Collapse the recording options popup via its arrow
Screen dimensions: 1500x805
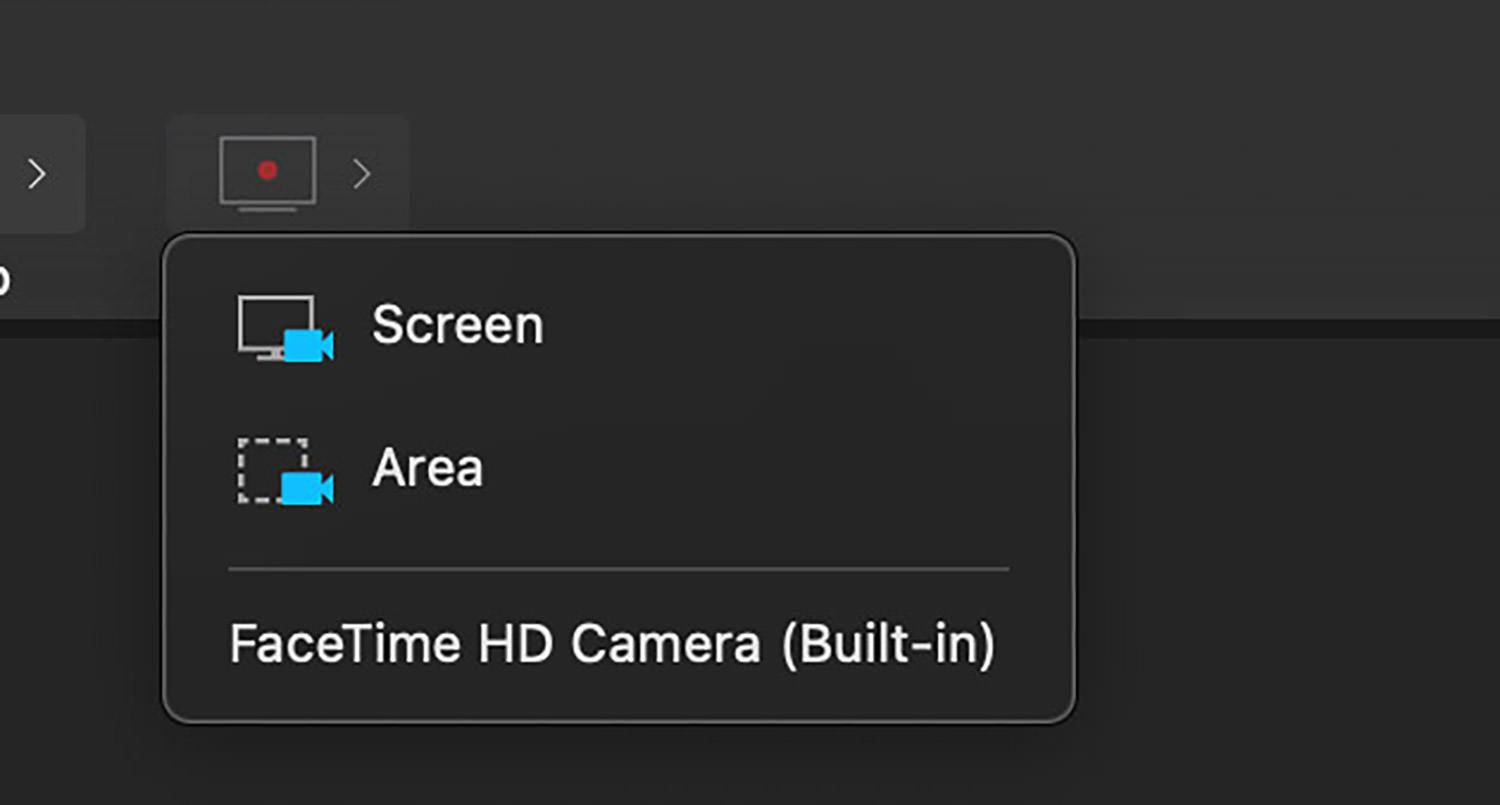362,174
